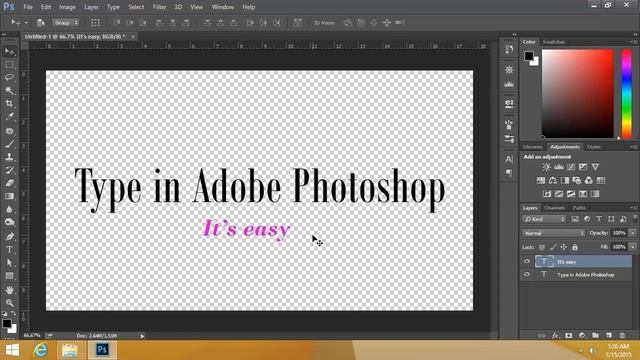Open the Normal blend mode dropdown
Viewport: 640px width, 360px height.
pyautogui.click(x=554, y=233)
